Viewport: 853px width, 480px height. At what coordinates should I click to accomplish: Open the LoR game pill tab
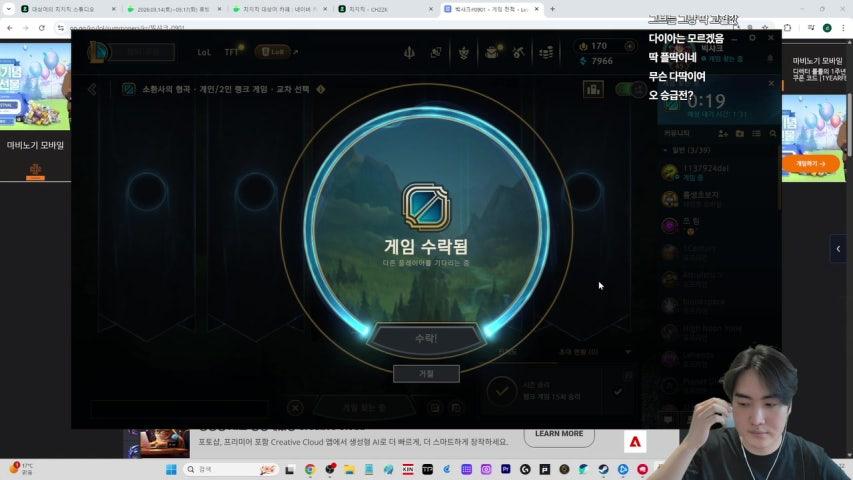[x=273, y=52]
